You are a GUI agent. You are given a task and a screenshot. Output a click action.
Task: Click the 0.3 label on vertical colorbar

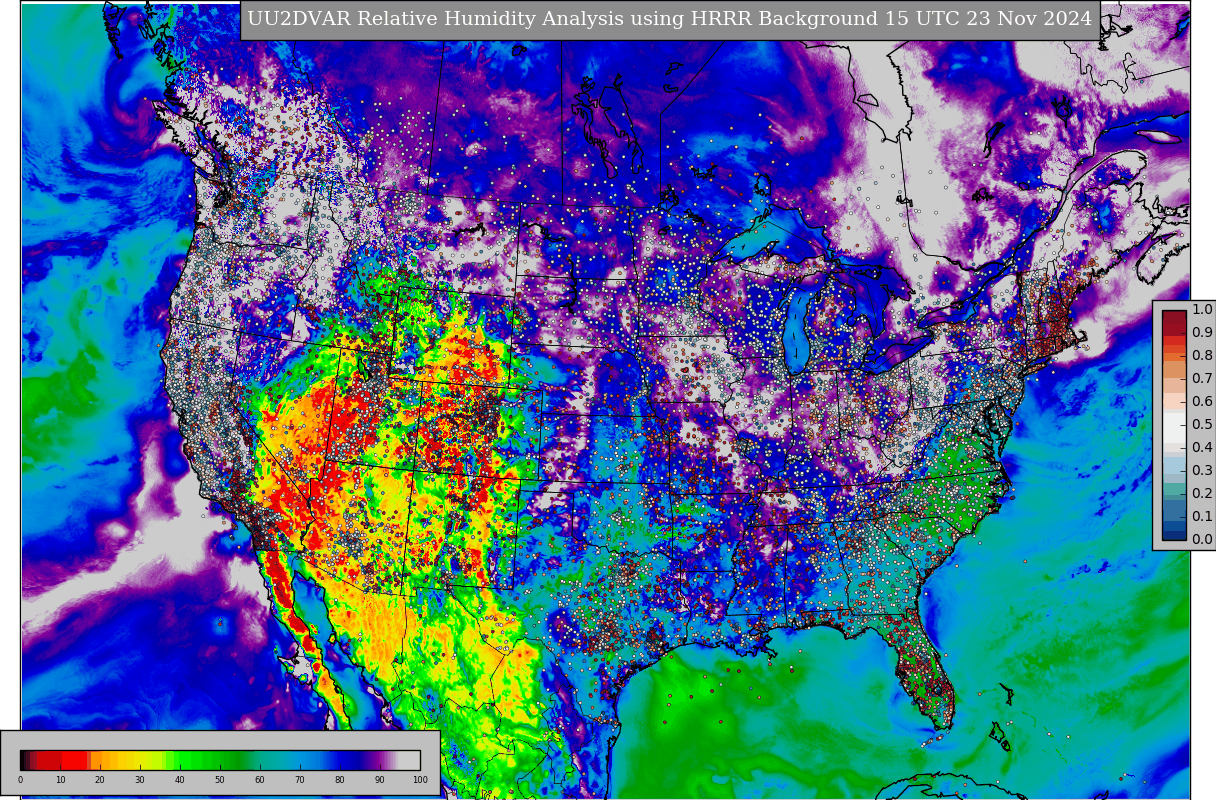(x=1201, y=471)
